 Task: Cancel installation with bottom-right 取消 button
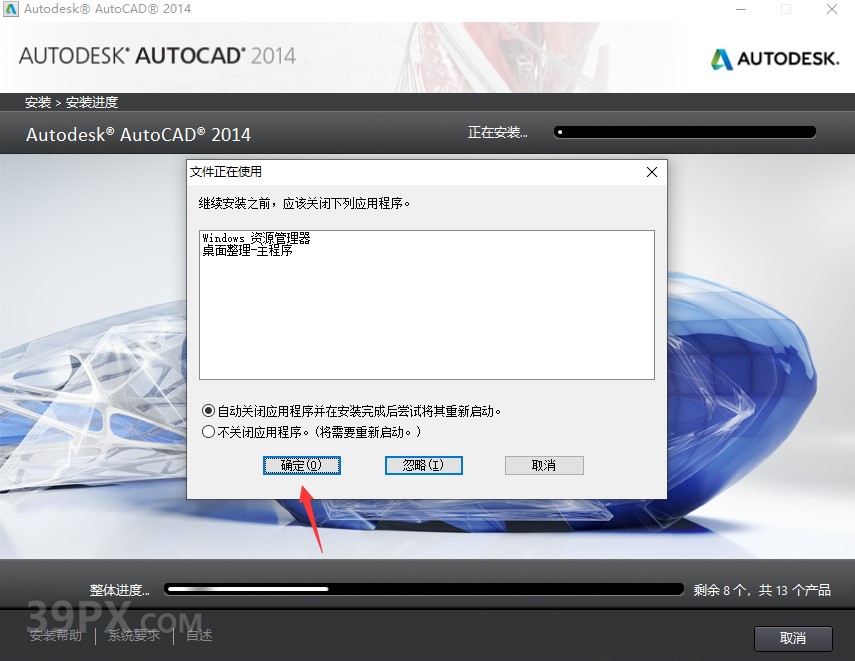point(793,639)
